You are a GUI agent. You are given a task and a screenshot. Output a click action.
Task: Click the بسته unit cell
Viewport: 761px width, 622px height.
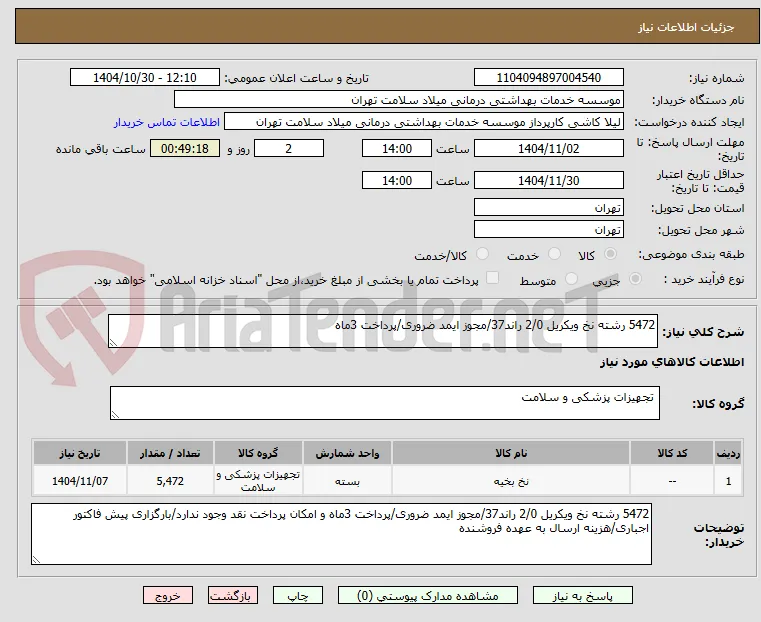(347, 481)
